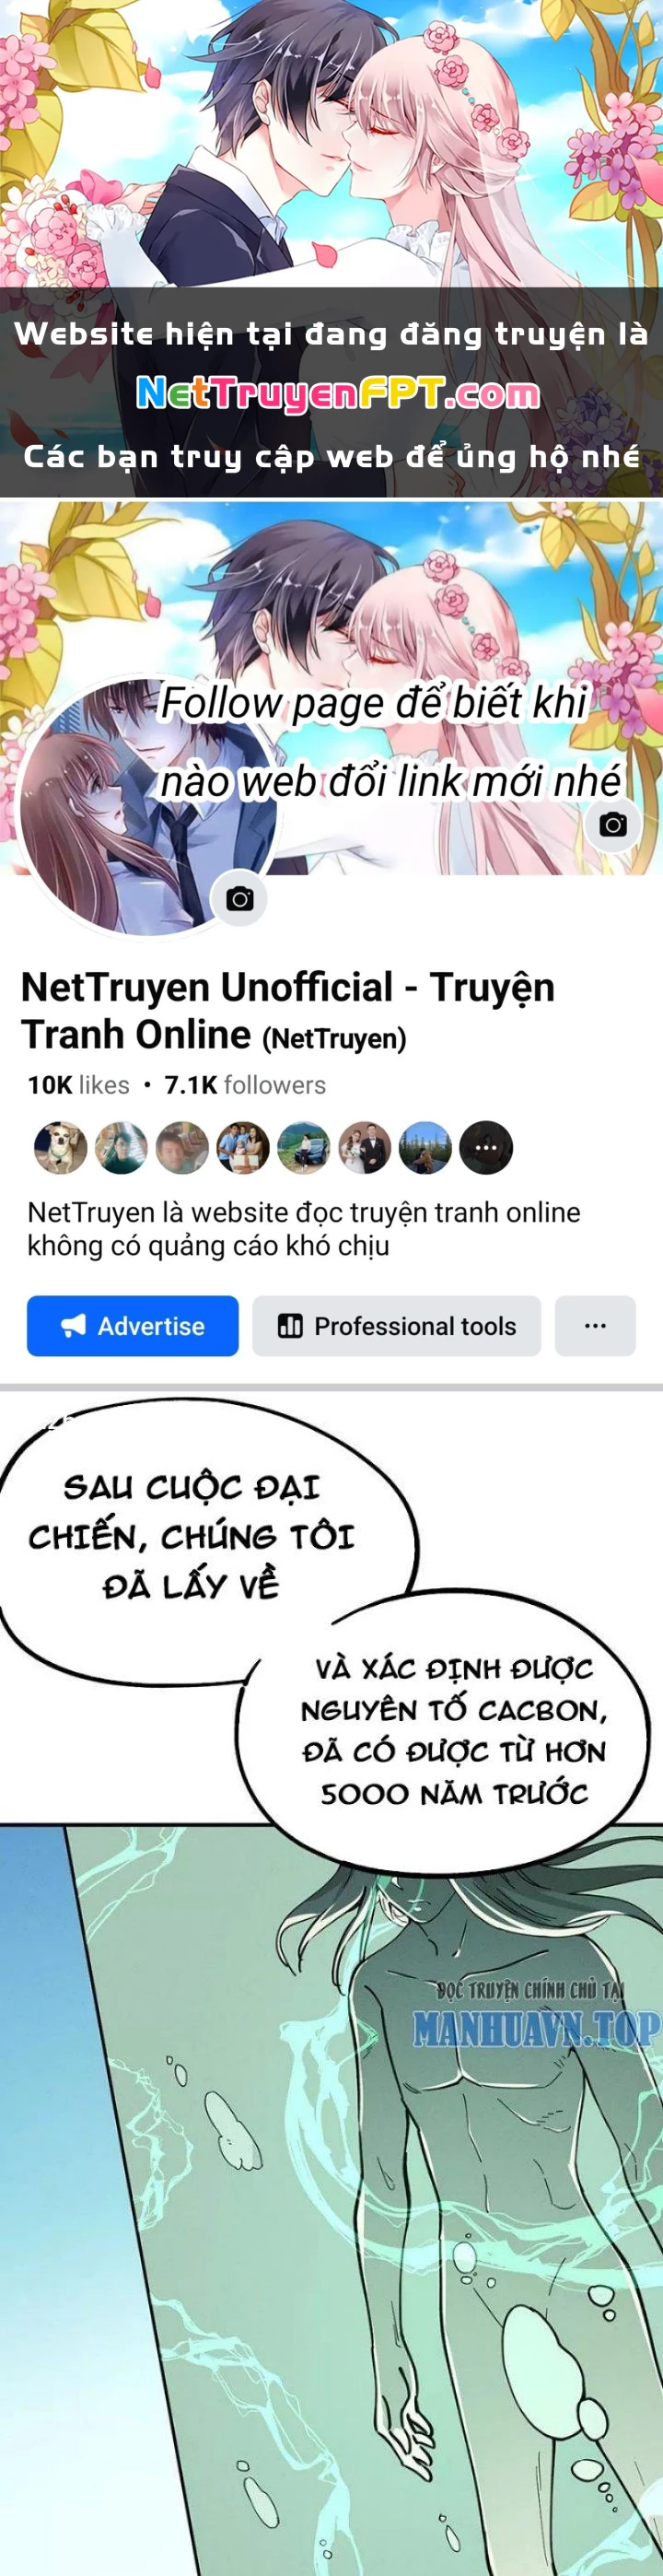Click the megaphone icon in Advertise
The width and height of the screenshot is (663, 2576).
(73, 1326)
